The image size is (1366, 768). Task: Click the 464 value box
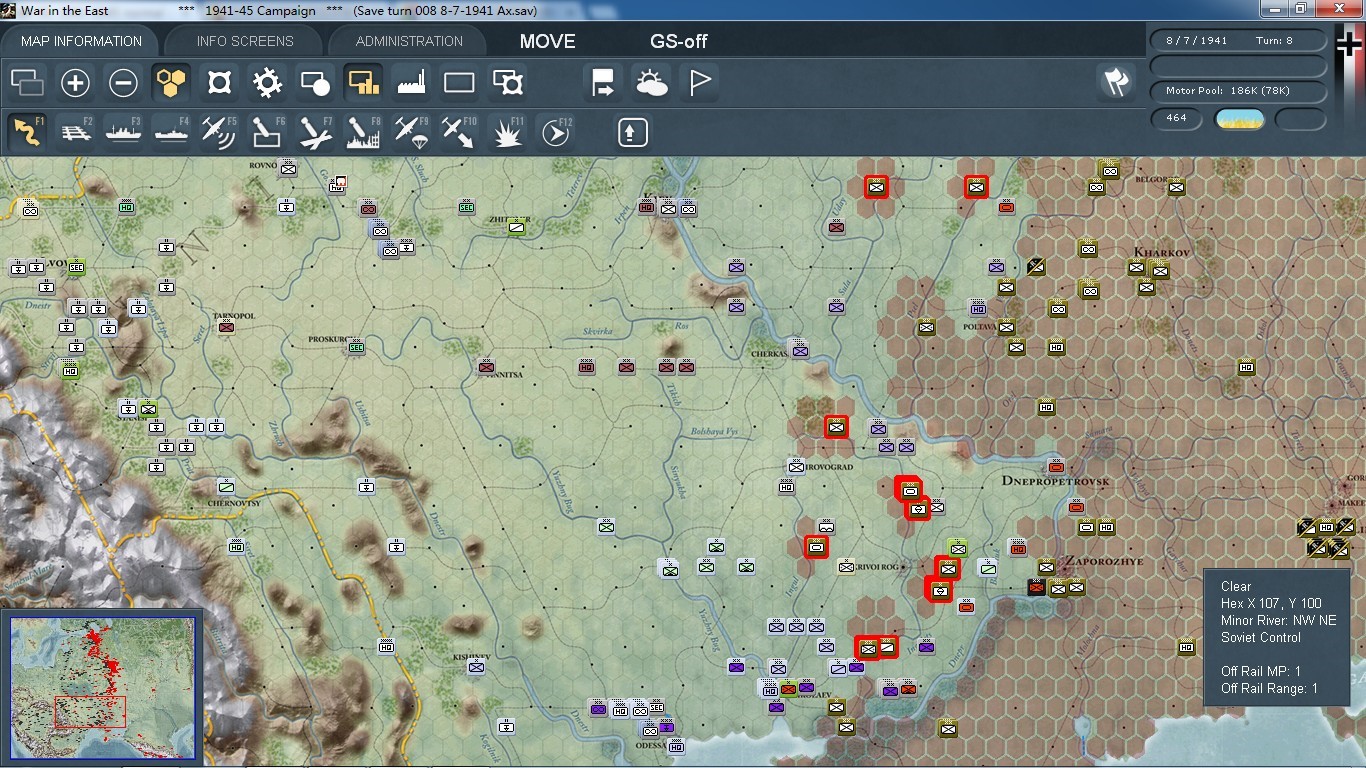pyautogui.click(x=1176, y=118)
